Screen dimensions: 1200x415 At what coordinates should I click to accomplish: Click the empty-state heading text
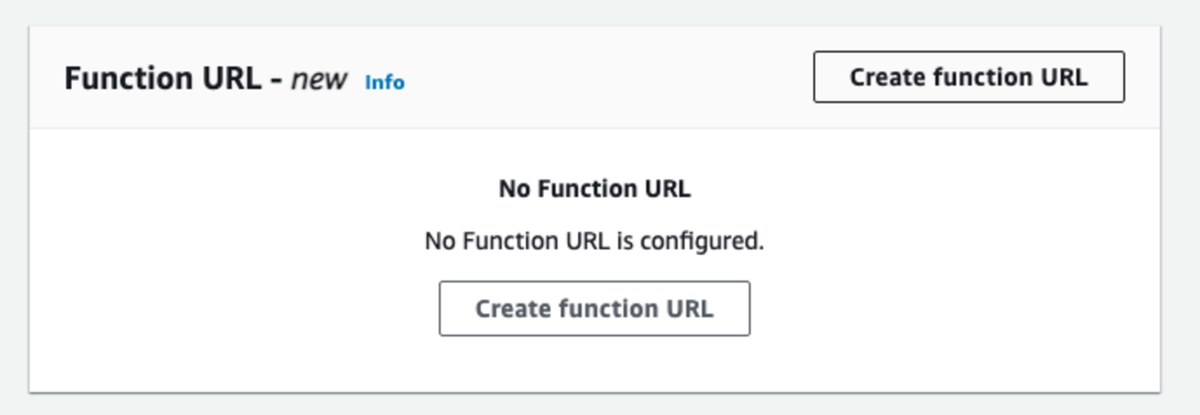(594, 188)
